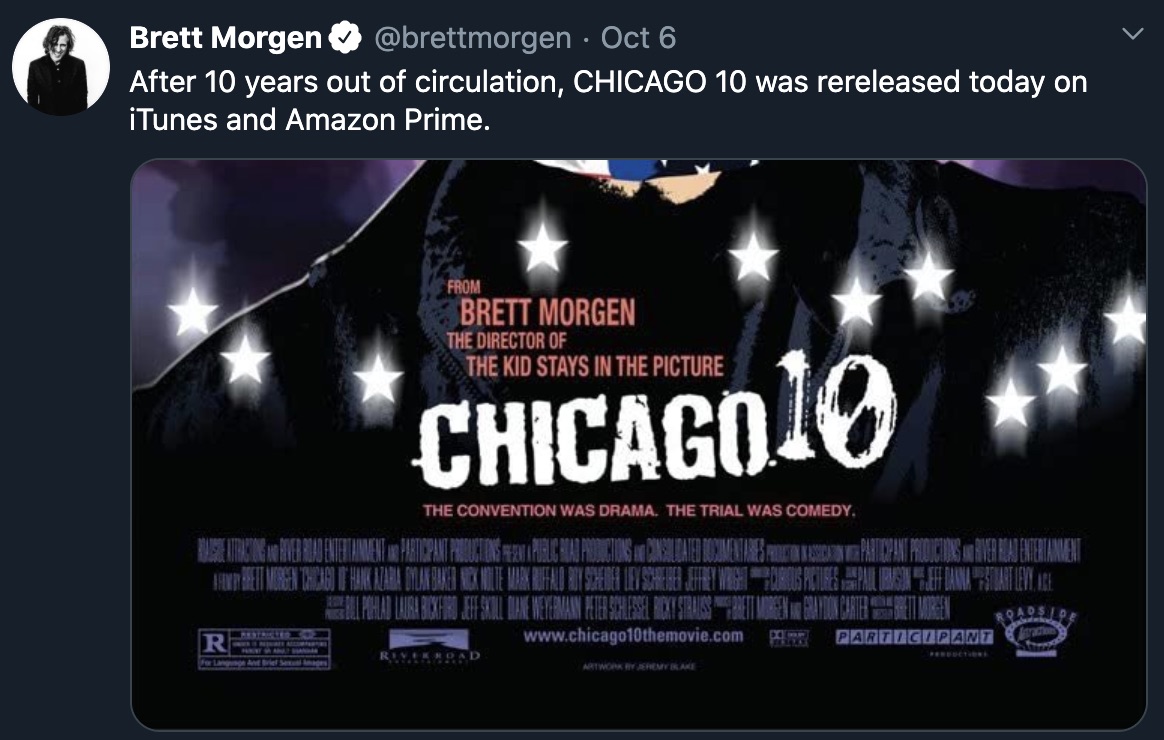Expand the tweet options chevron
Screen dimensions: 1164x740
pyautogui.click(x=1132, y=34)
